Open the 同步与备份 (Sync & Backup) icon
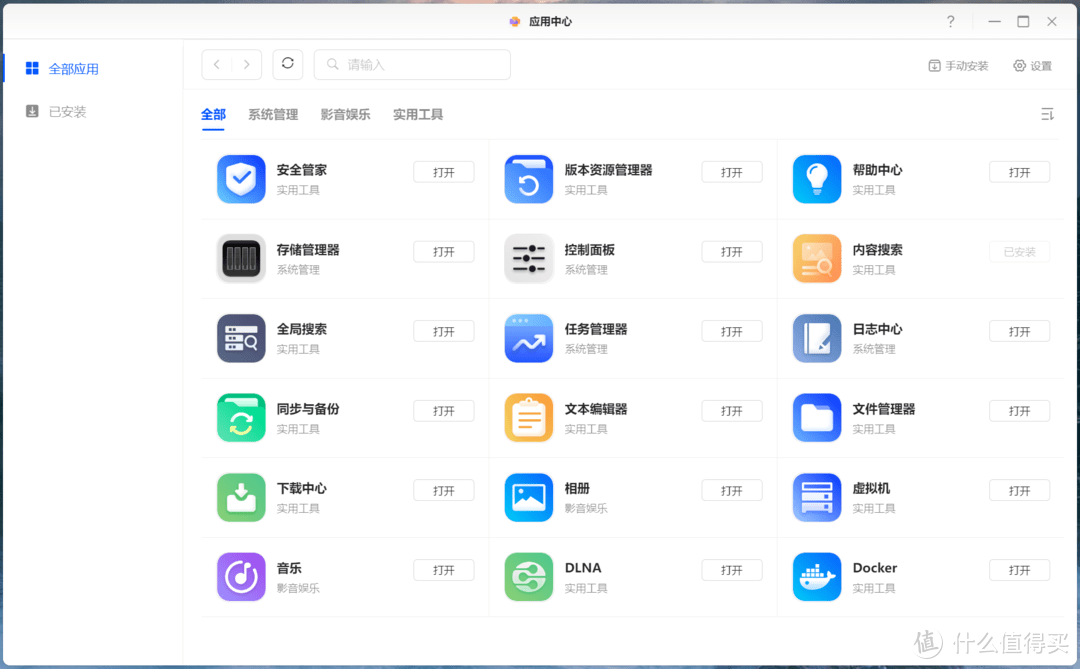1080x669 pixels. (x=241, y=417)
